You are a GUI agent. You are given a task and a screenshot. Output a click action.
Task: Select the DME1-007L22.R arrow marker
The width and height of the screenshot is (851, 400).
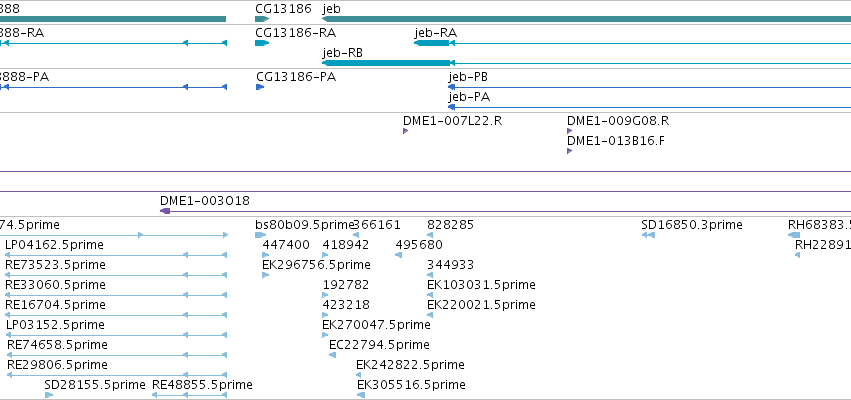405,131
